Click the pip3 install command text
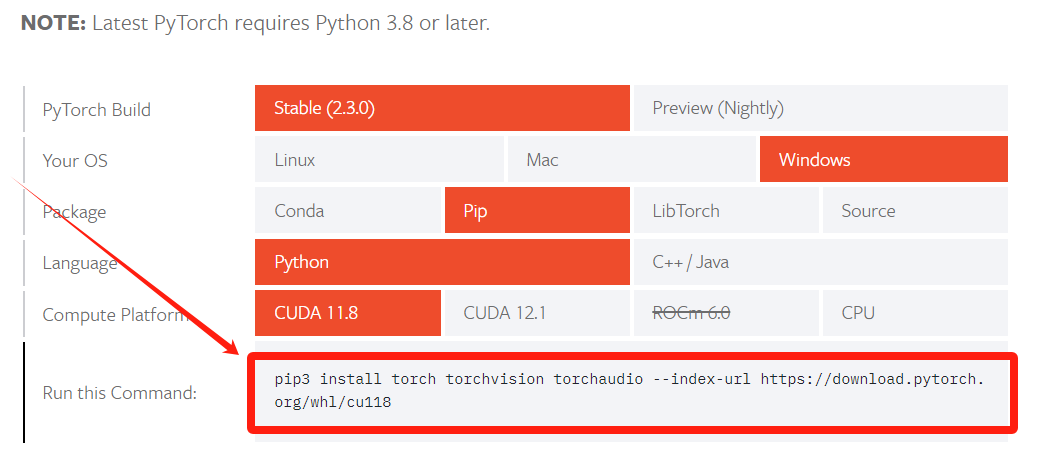Viewport: 1051px width, 466px height. pyautogui.click(x=630, y=391)
